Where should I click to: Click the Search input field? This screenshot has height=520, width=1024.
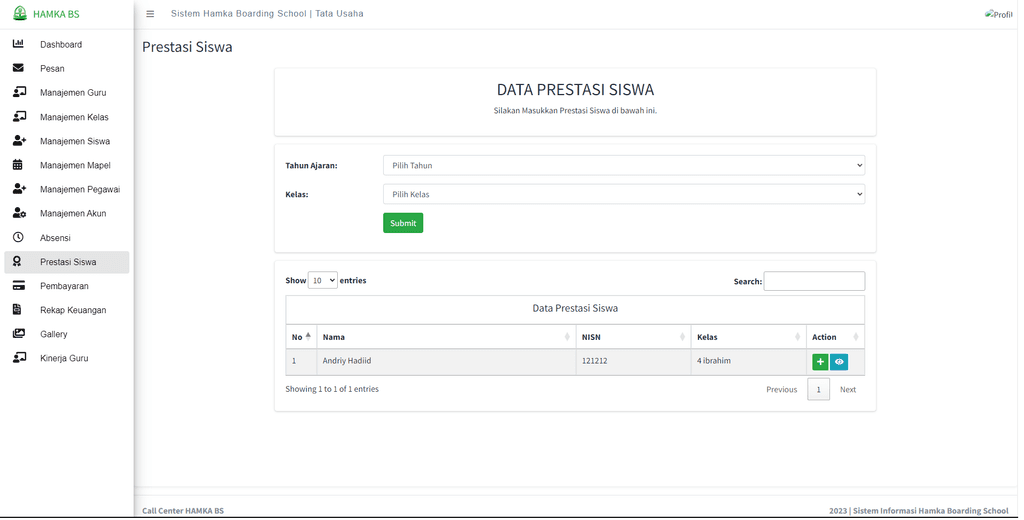click(x=814, y=281)
